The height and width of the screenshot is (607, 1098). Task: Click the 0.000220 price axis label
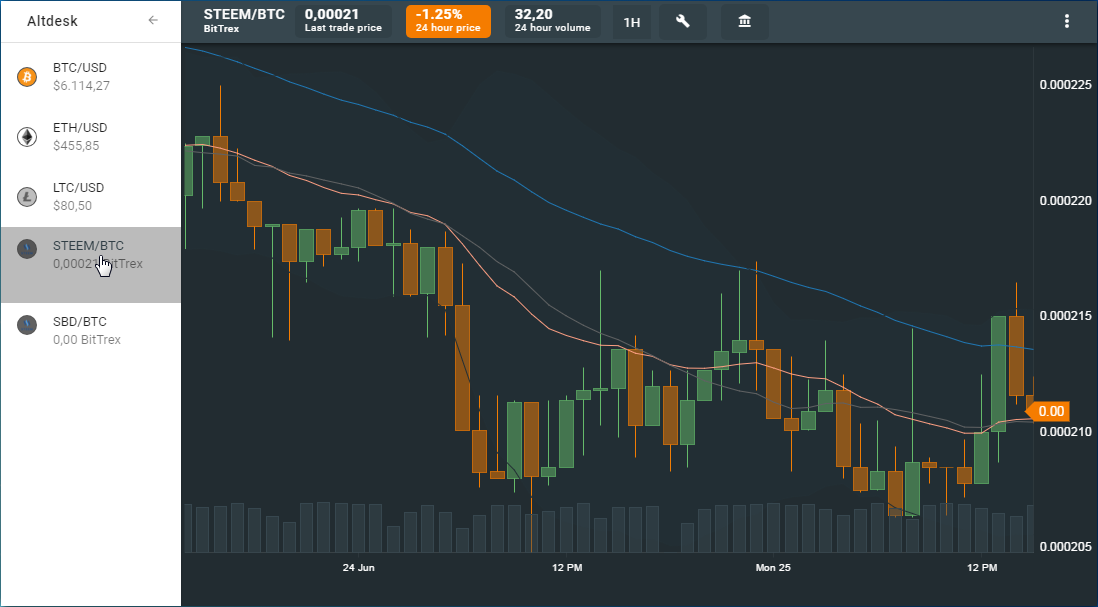click(x=1065, y=200)
